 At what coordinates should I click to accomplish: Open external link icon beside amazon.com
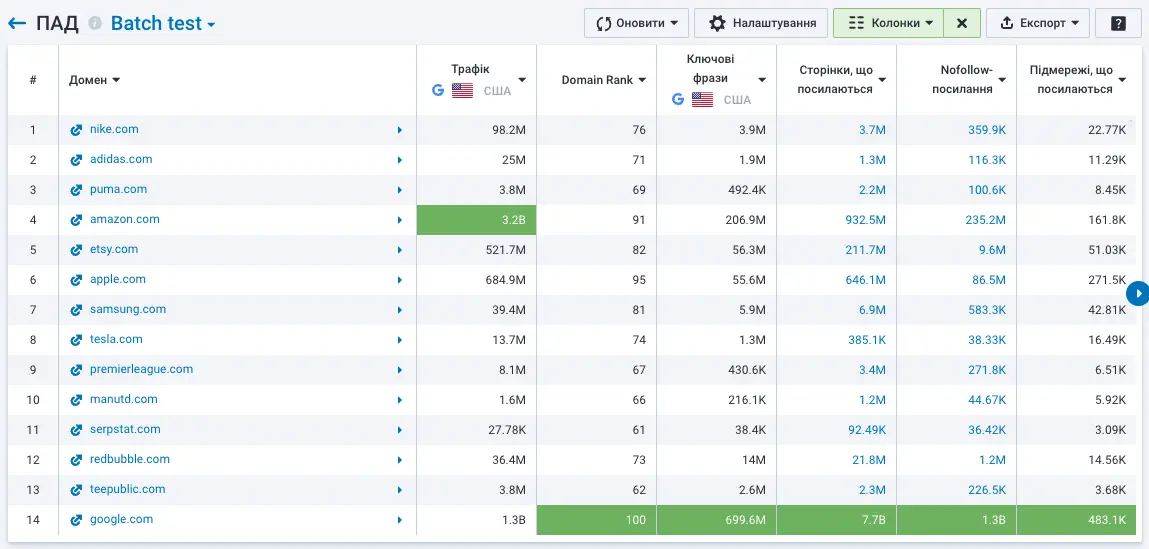click(x=76, y=220)
